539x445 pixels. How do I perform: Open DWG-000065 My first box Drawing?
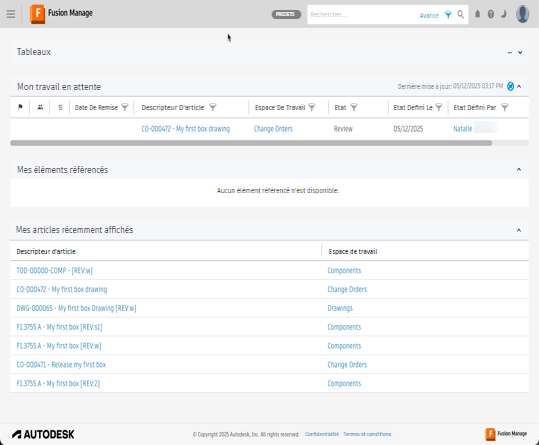[76, 308]
